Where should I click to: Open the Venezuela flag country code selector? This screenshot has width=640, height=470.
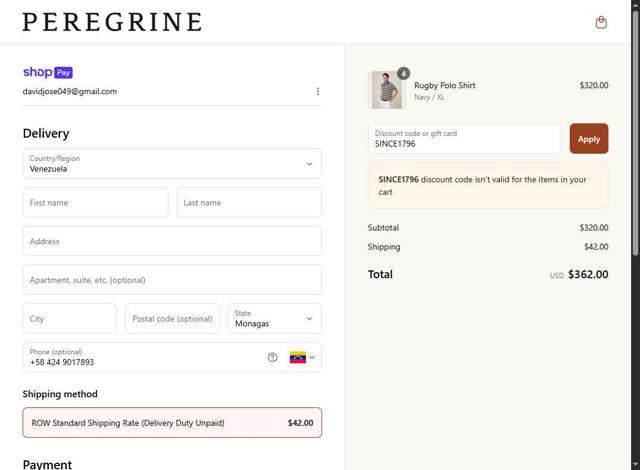tap(302, 357)
